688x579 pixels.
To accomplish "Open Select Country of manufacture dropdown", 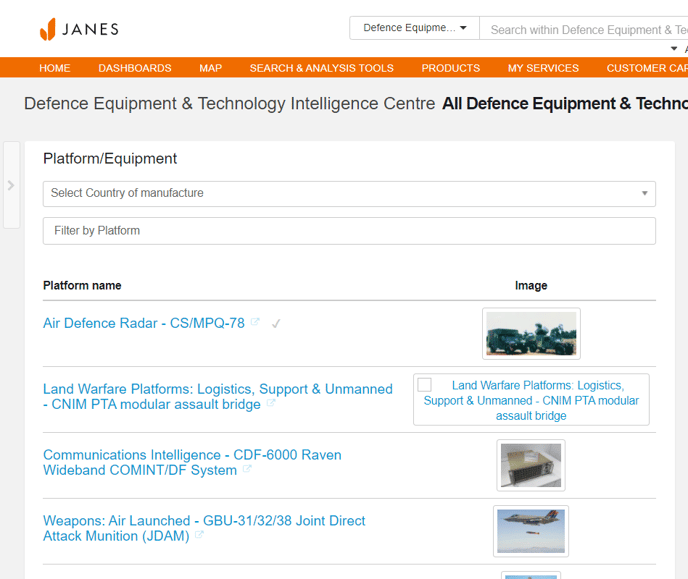I will point(349,193).
